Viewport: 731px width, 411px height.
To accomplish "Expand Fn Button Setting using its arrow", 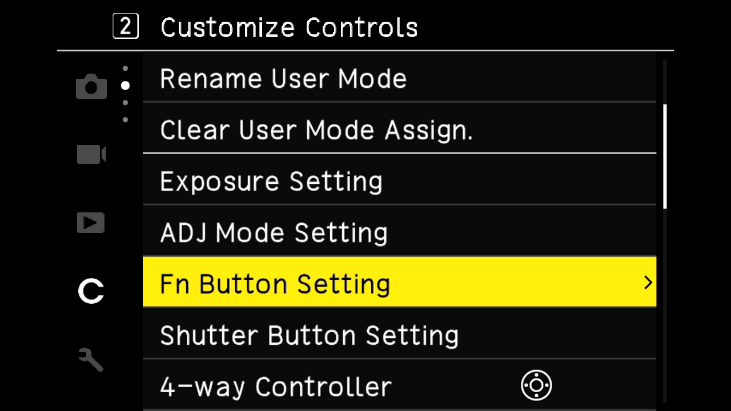I will click(647, 284).
